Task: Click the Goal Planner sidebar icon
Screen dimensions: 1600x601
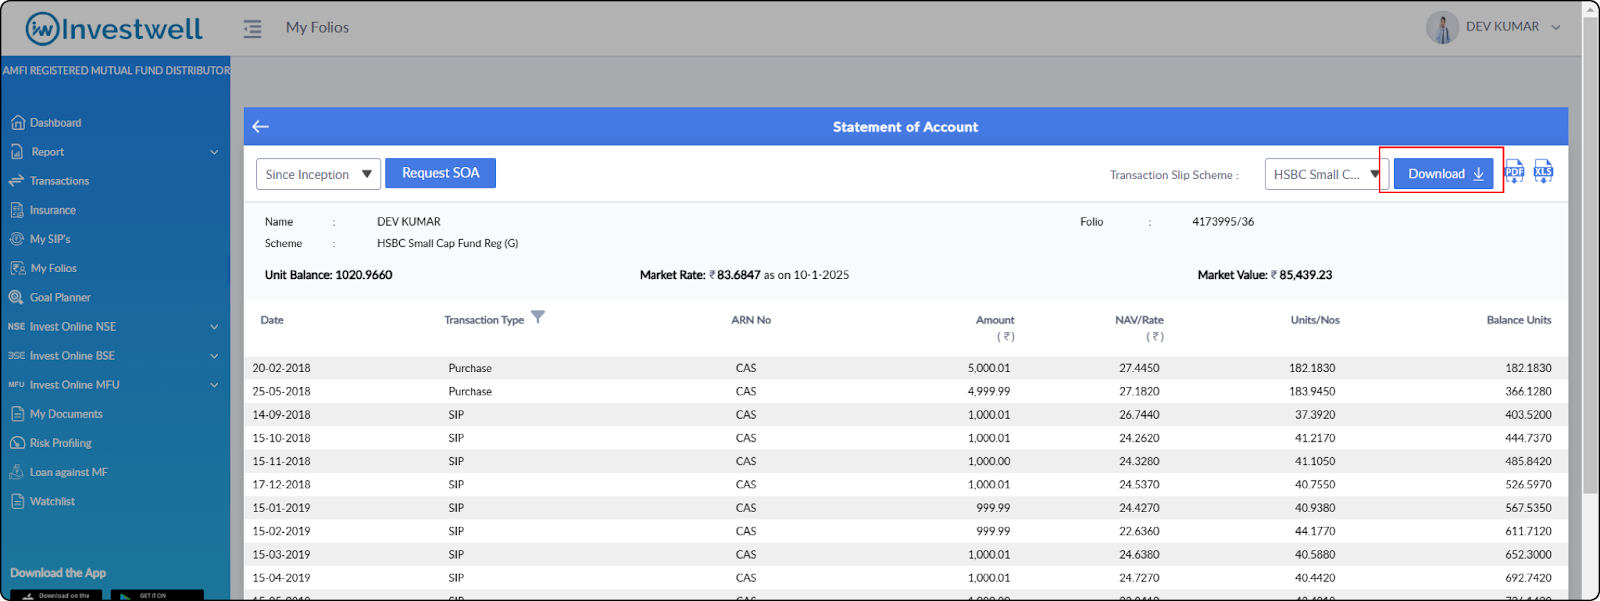Action: click(16, 297)
